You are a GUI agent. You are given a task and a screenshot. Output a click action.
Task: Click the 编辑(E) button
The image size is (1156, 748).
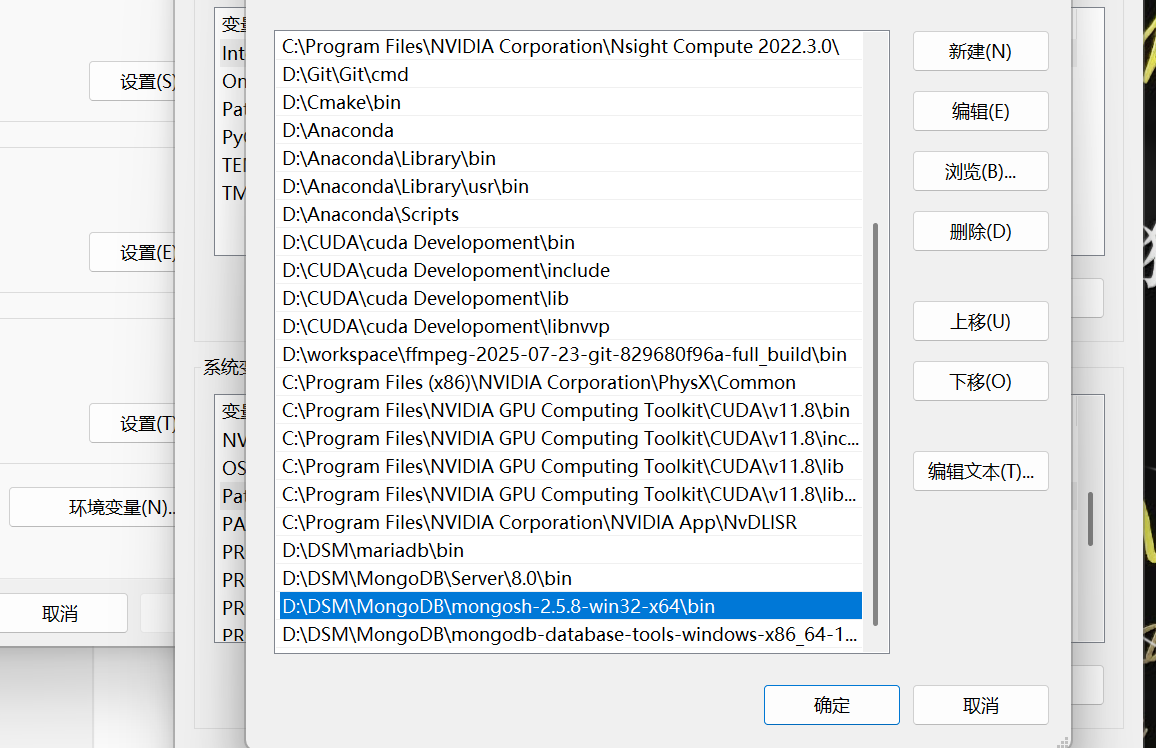tap(980, 111)
